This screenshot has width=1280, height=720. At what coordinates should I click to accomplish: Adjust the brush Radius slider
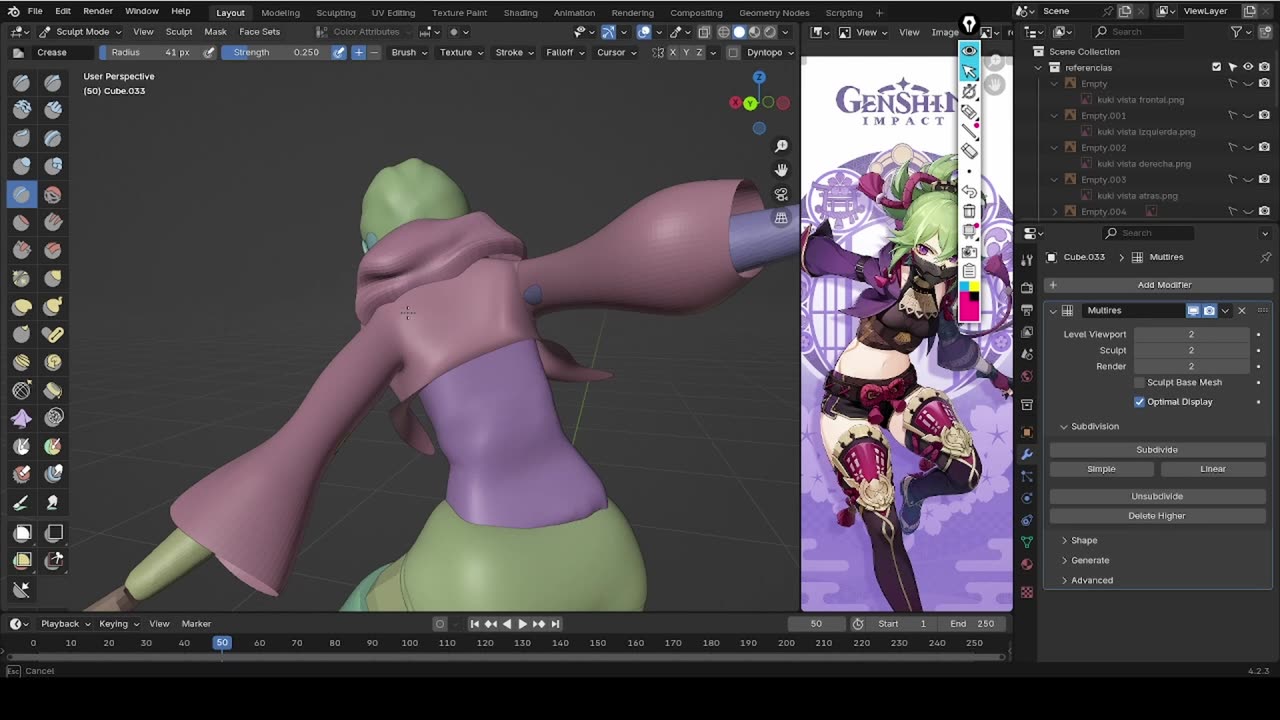[149, 52]
